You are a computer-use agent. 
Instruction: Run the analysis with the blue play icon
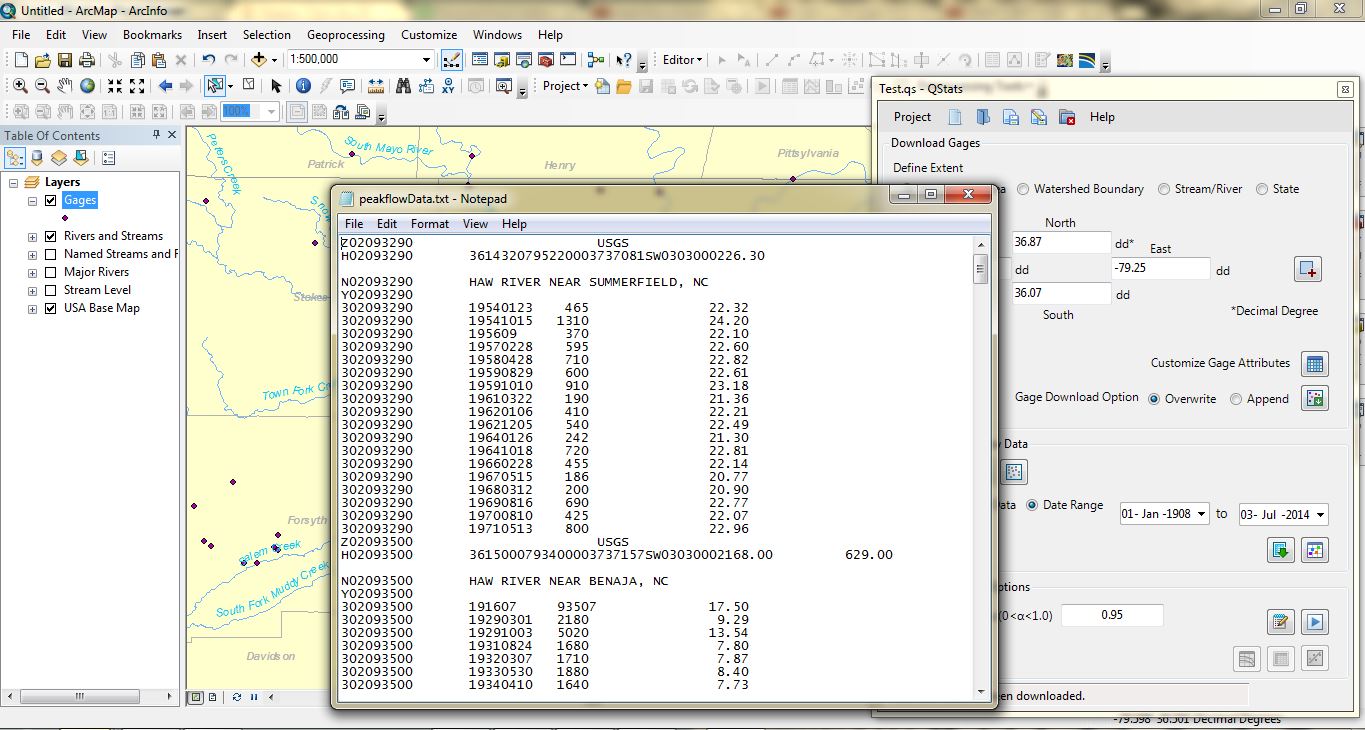1316,622
